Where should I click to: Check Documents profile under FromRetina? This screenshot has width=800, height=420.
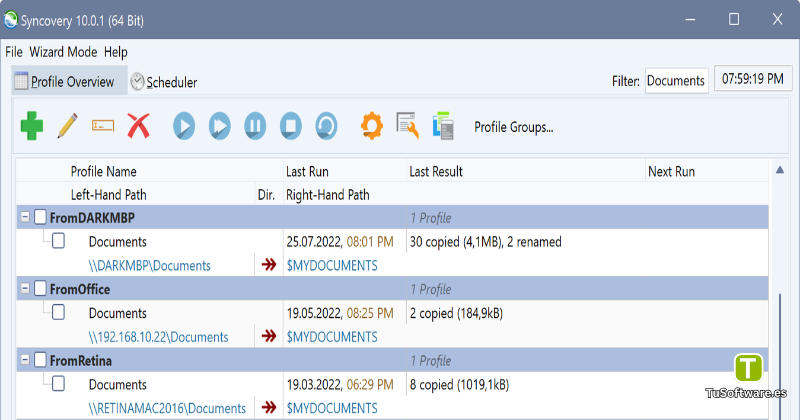59,384
